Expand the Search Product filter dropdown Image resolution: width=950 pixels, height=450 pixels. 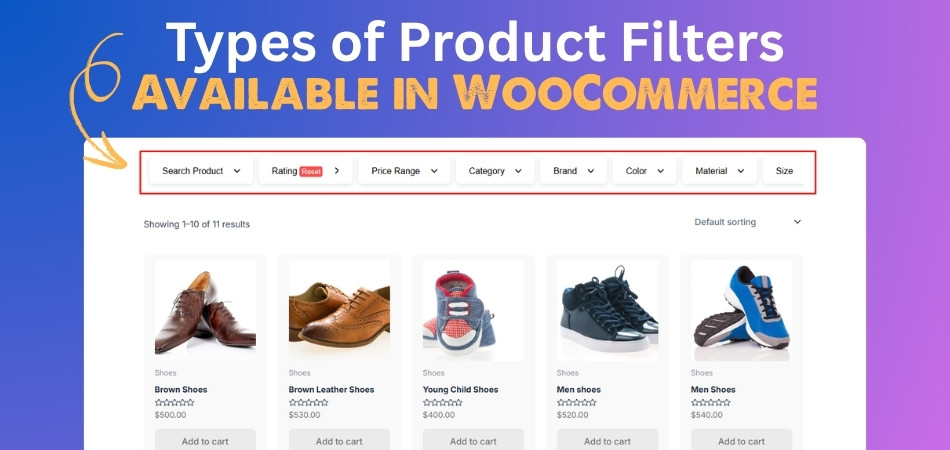pos(201,171)
